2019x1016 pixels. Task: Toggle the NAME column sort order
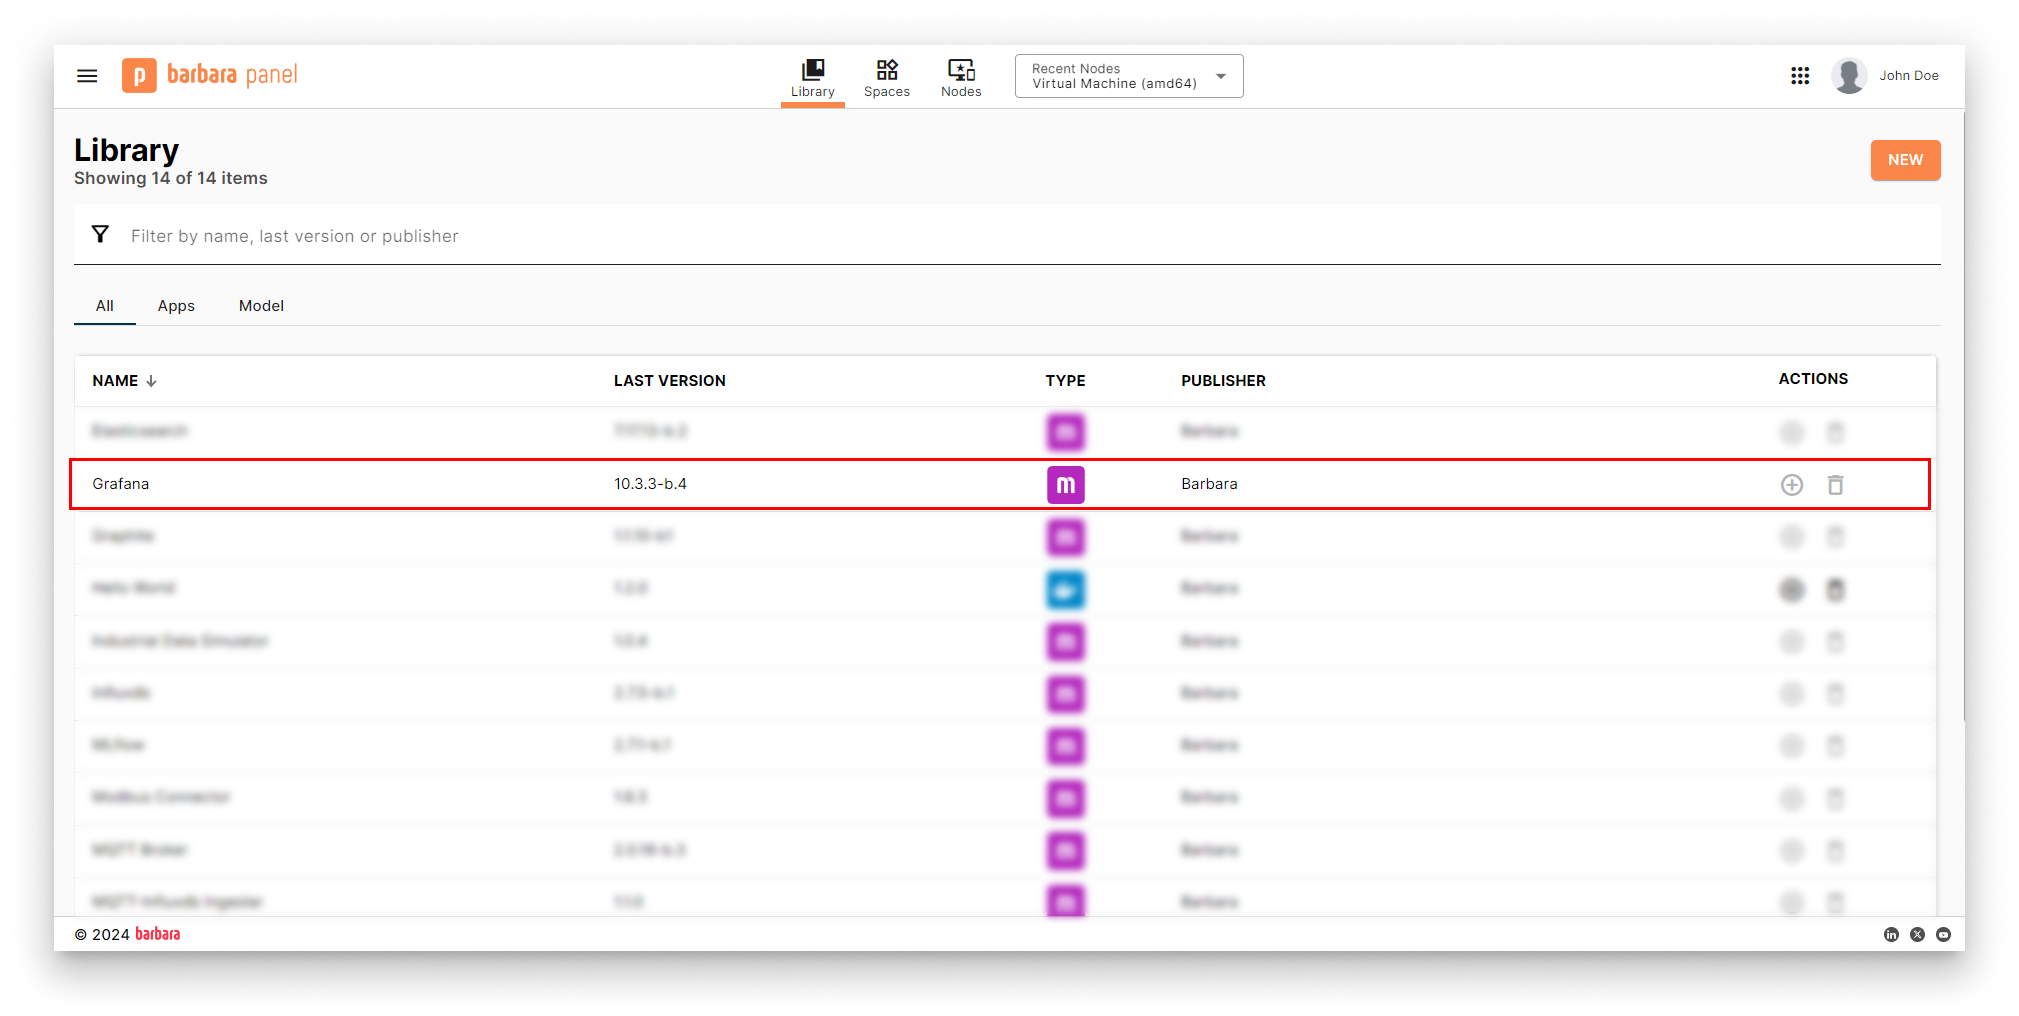pos(123,380)
